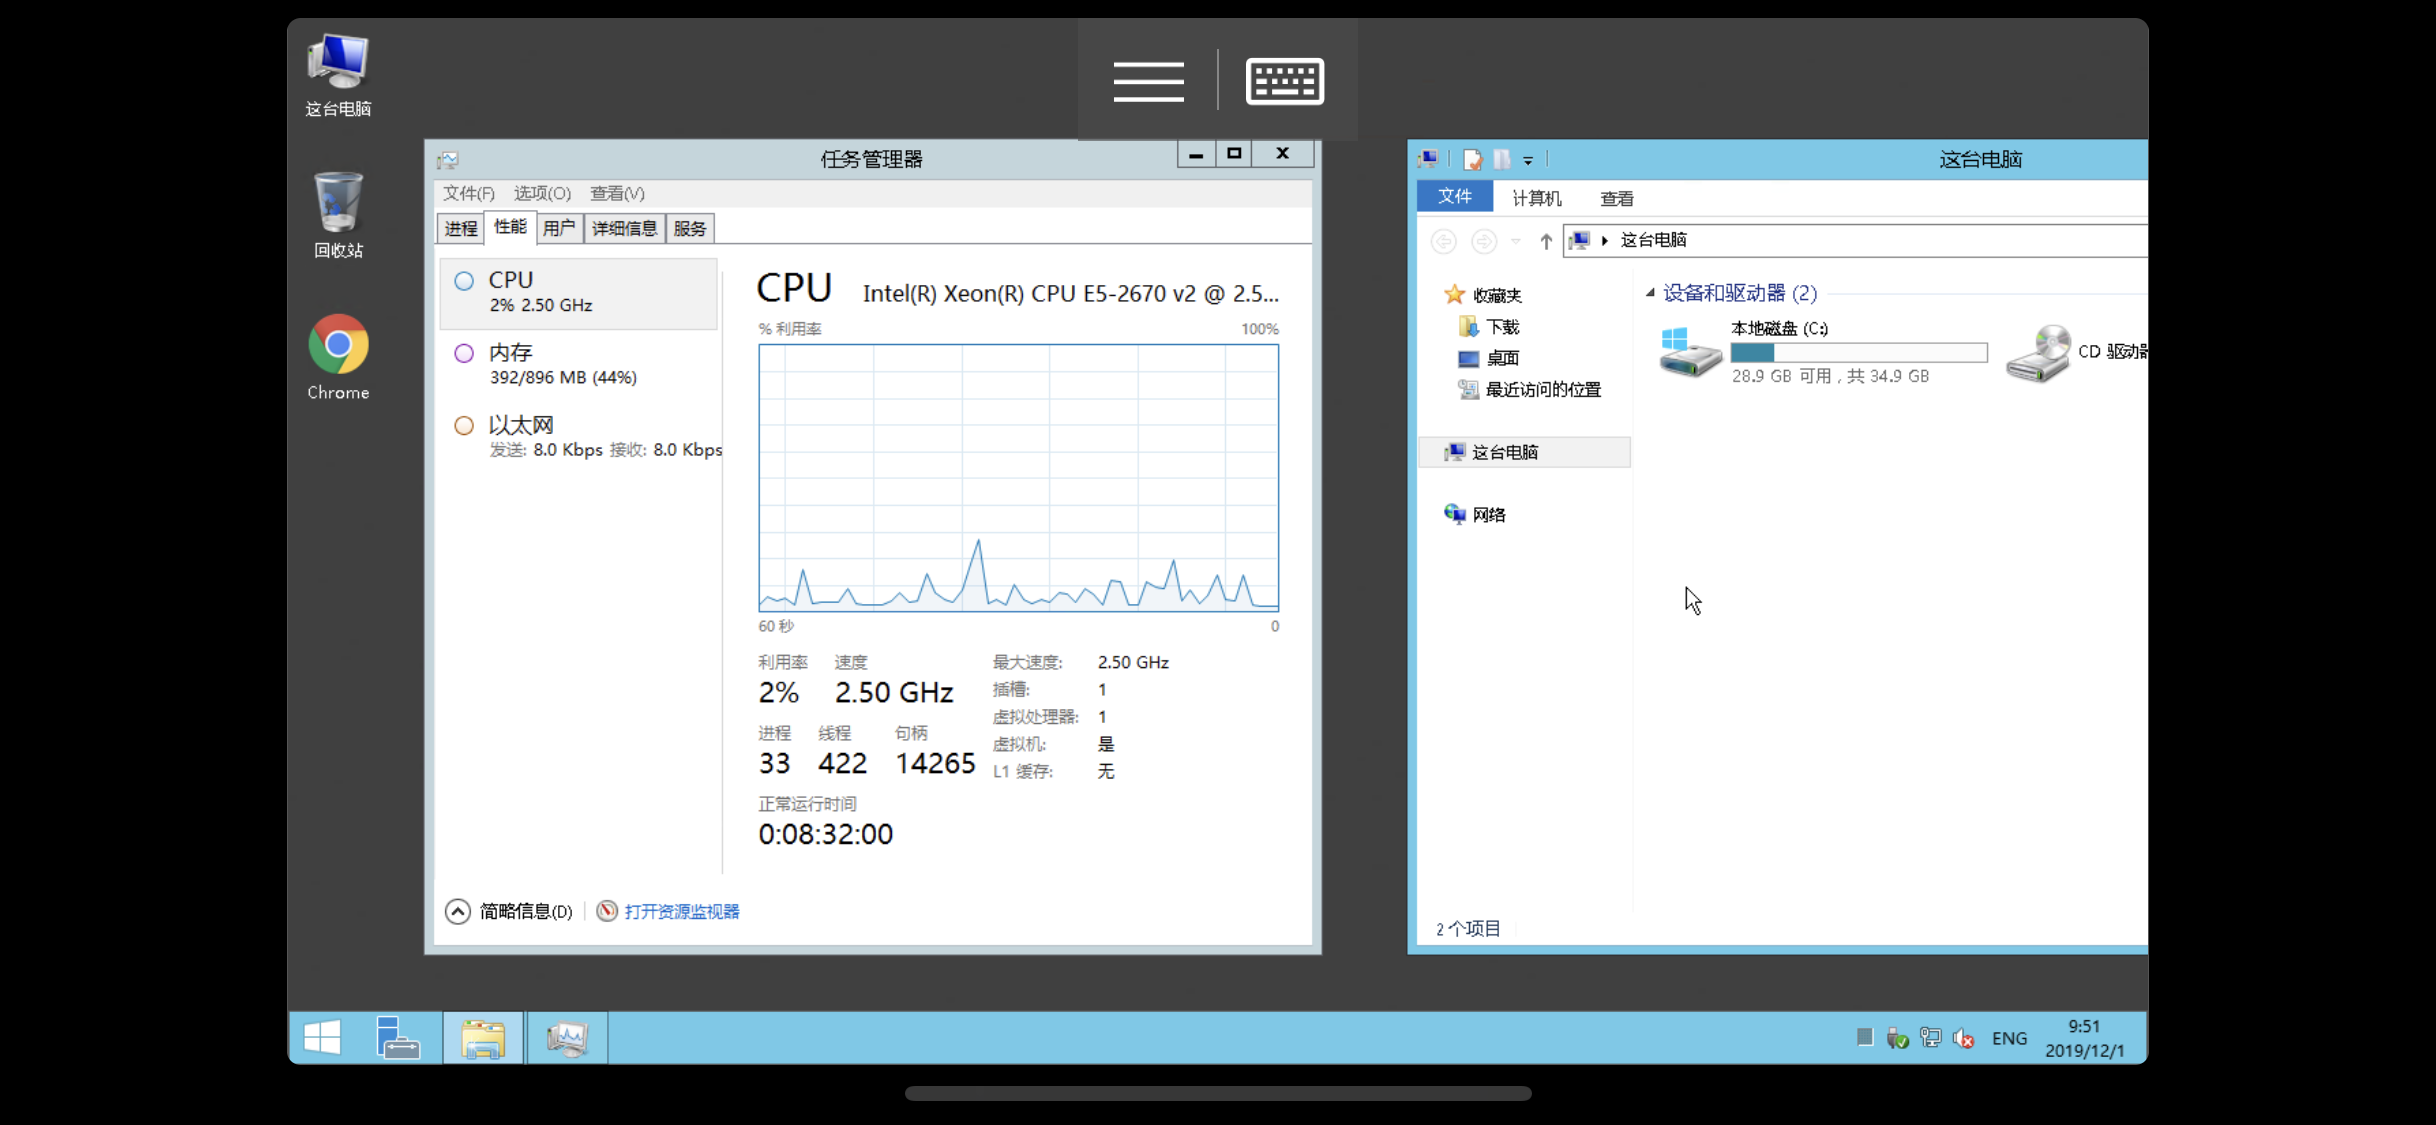This screenshot has height=1125, width=2436.
Task: Open the resource monitor link (打开资源监视器)
Action: tap(681, 911)
